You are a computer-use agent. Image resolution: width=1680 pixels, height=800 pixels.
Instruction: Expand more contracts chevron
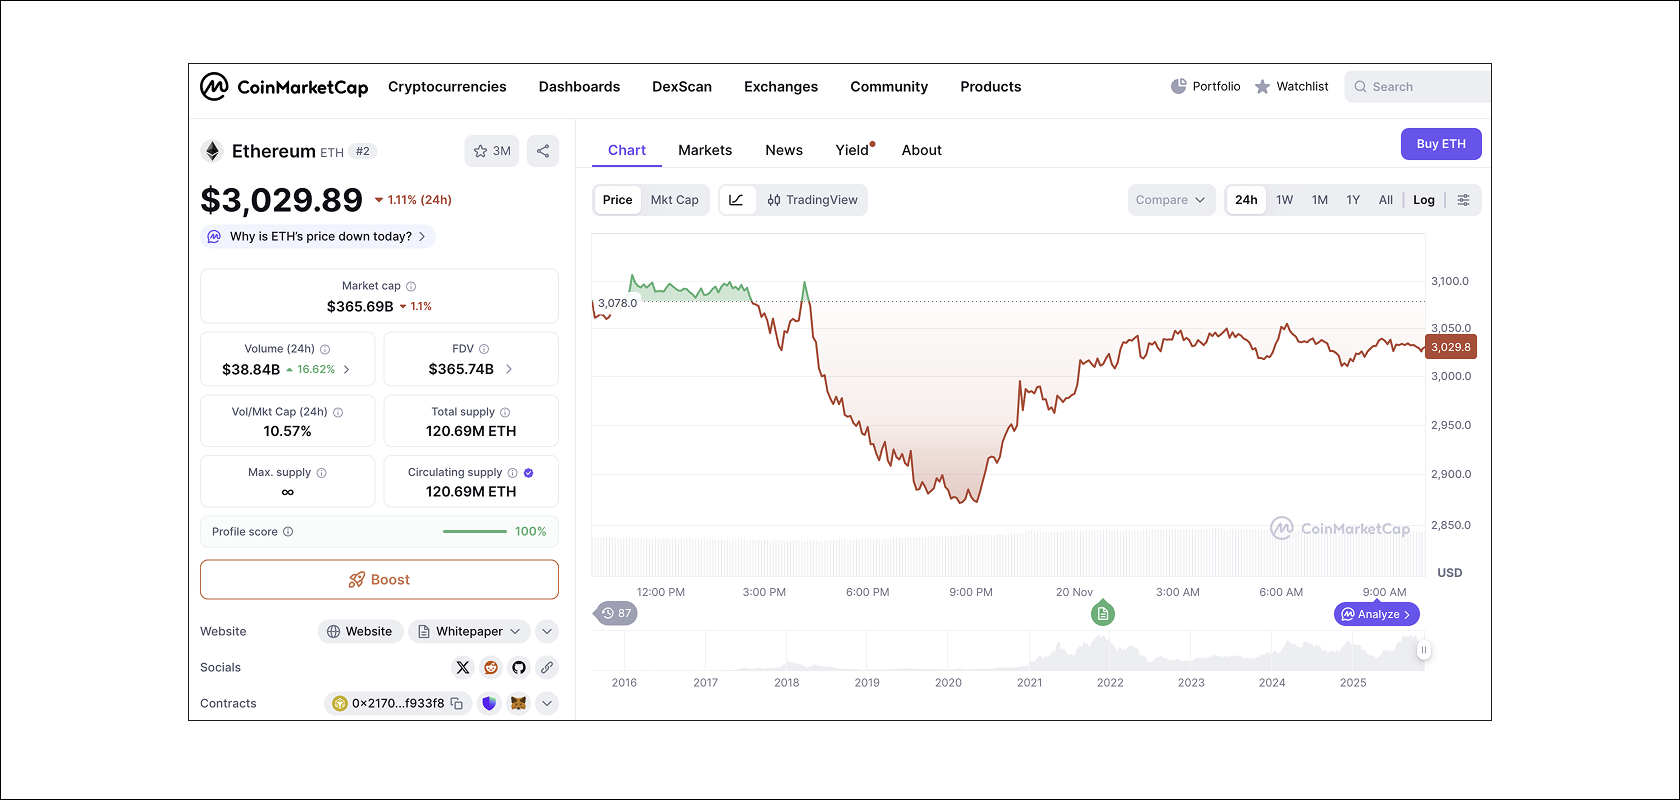[547, 703]
